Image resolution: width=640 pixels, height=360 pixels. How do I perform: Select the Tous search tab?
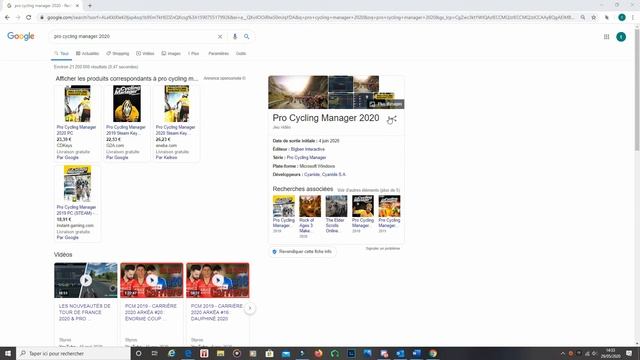pyautogui.click(x=61, y=53)
